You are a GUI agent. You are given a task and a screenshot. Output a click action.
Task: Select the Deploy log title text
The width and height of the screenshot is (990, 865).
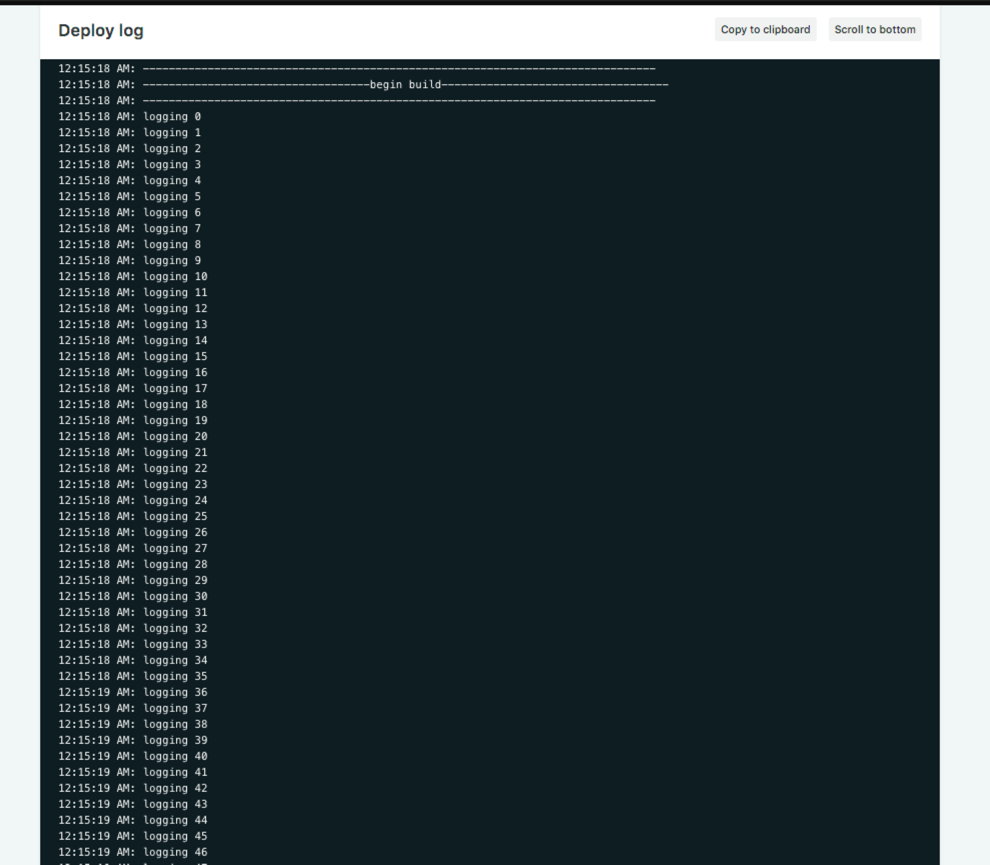coord(100,30)
